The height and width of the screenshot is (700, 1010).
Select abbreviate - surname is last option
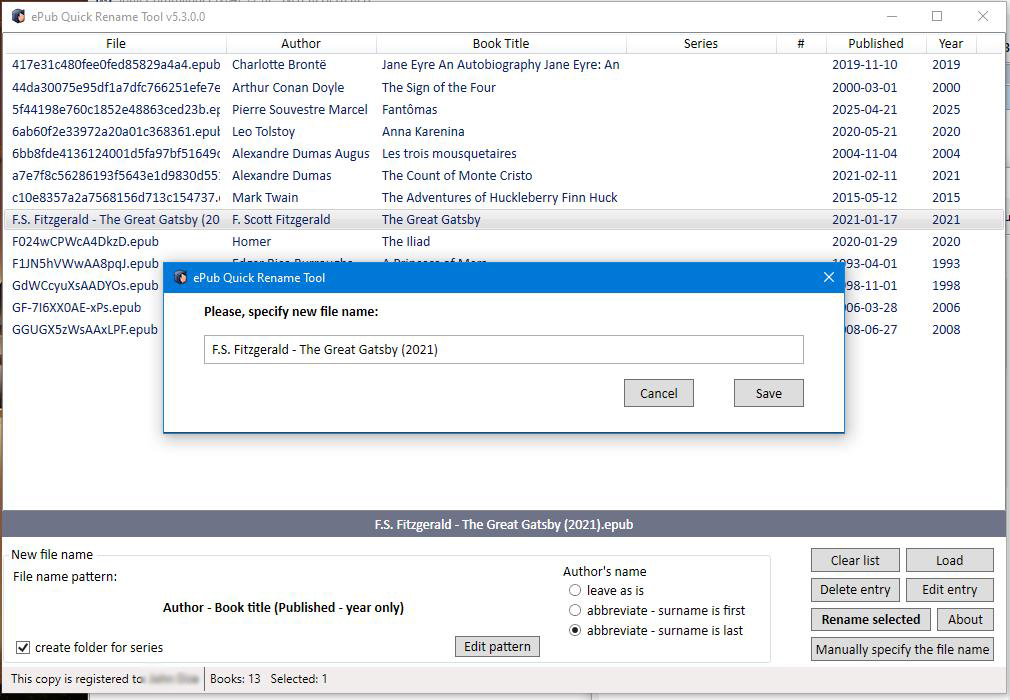point(575,629)
